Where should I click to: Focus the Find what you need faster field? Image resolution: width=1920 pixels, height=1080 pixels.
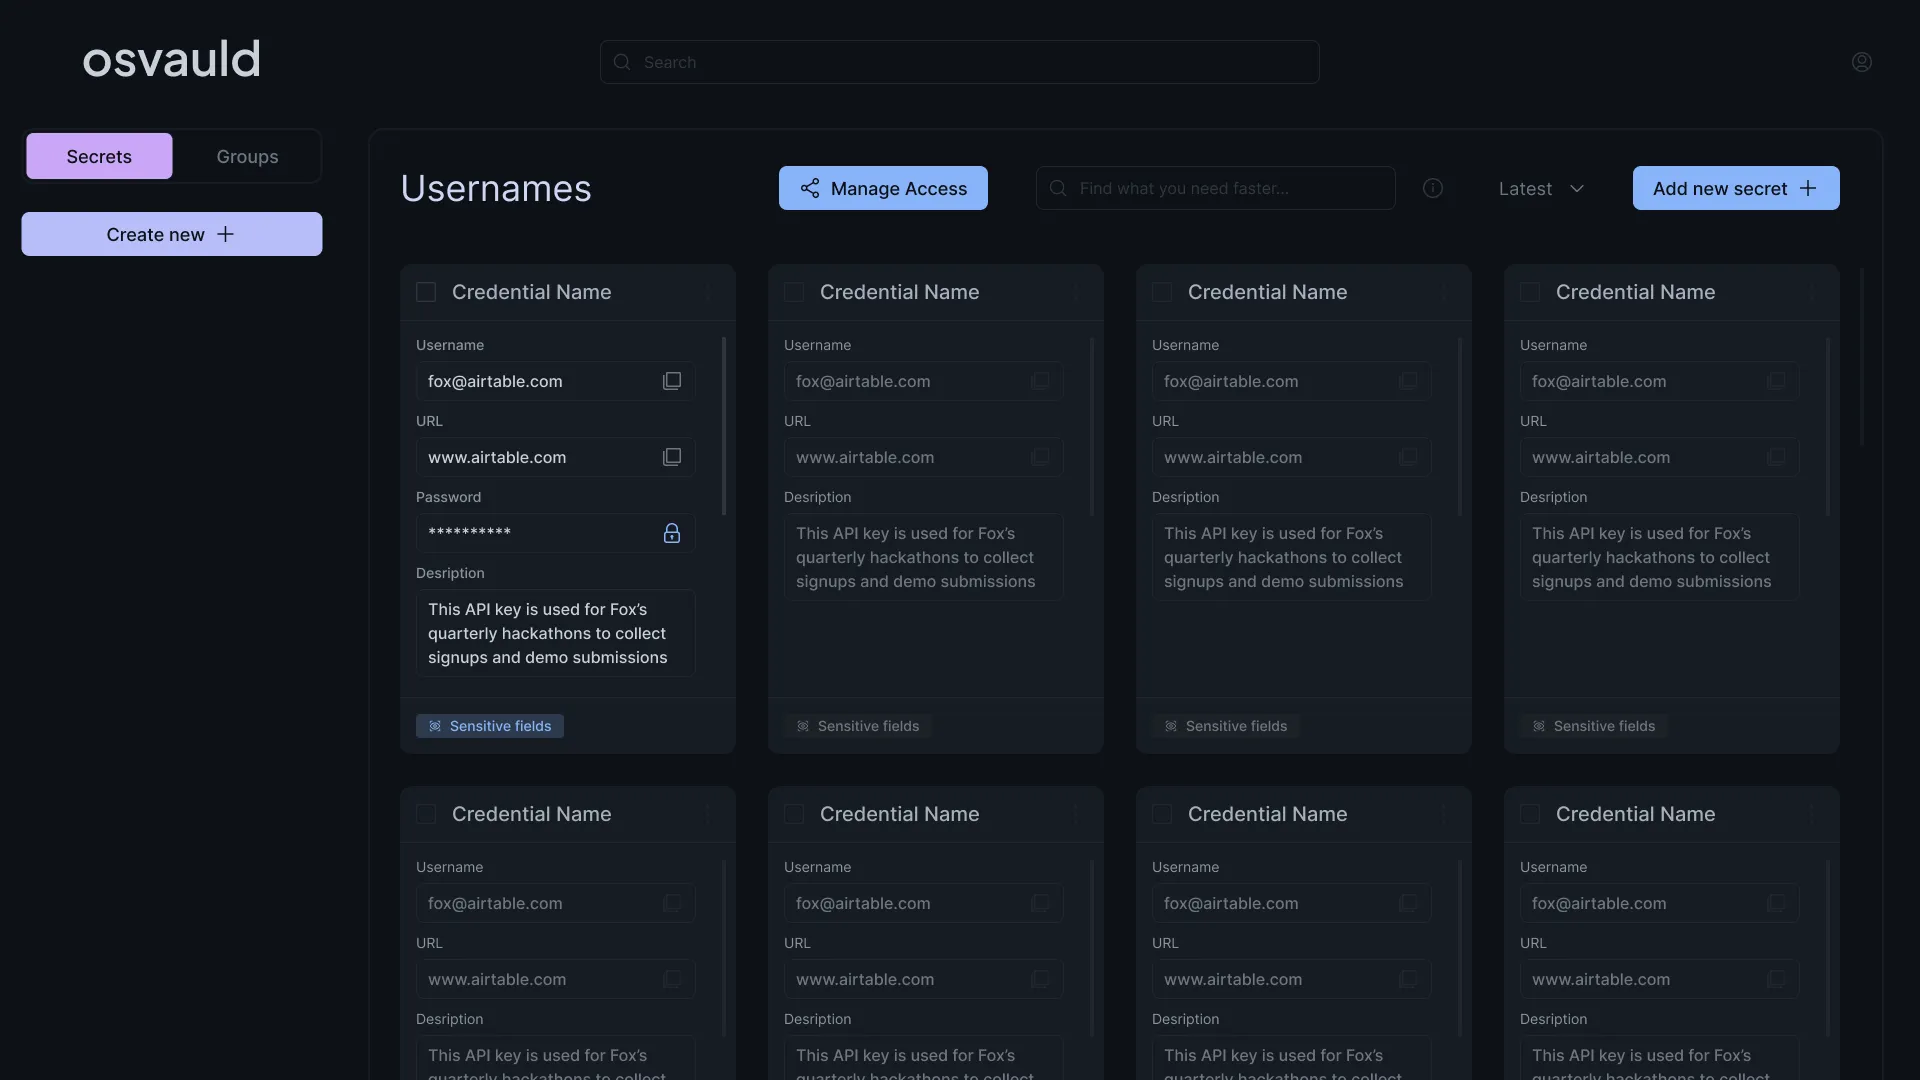(x=1216, y=188)
